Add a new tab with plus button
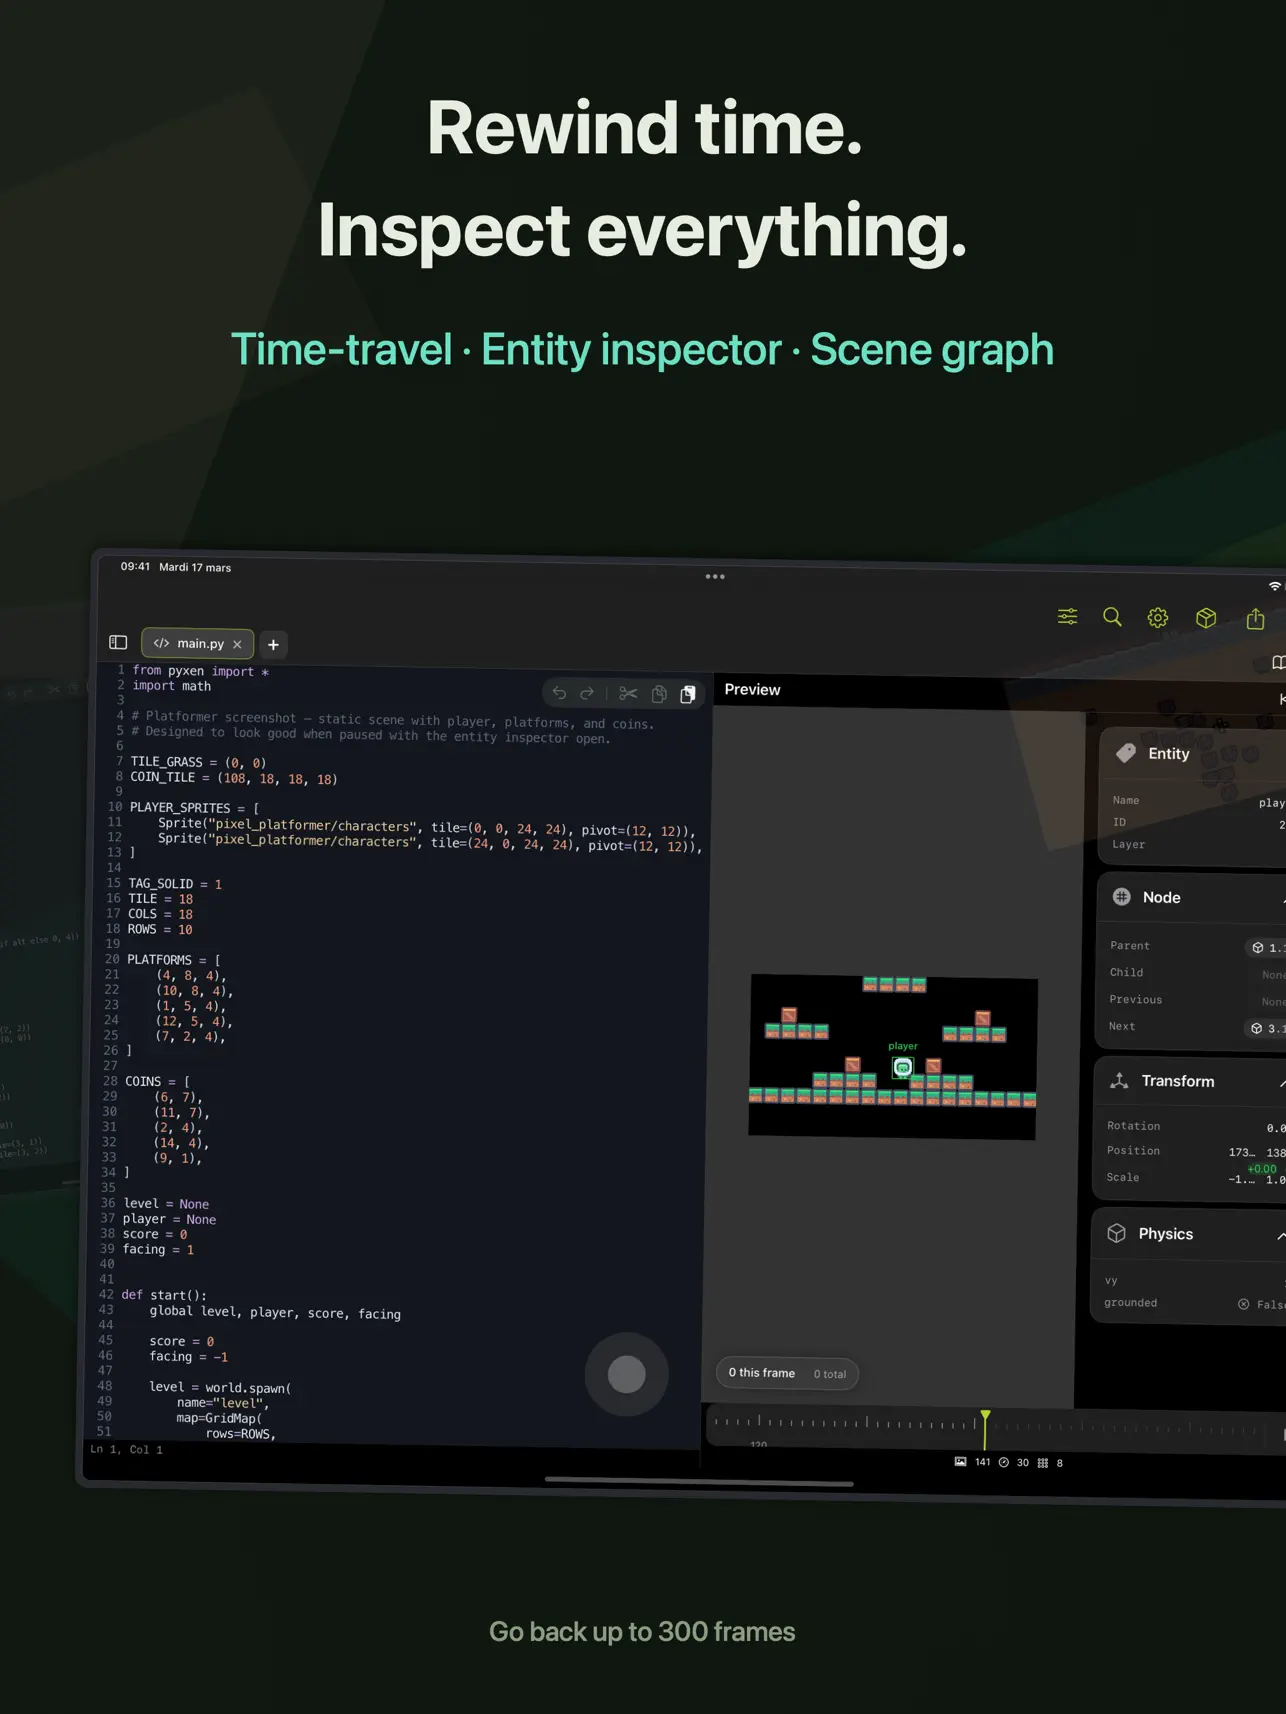This screenshot has width=1286, height=1714. 273,645
